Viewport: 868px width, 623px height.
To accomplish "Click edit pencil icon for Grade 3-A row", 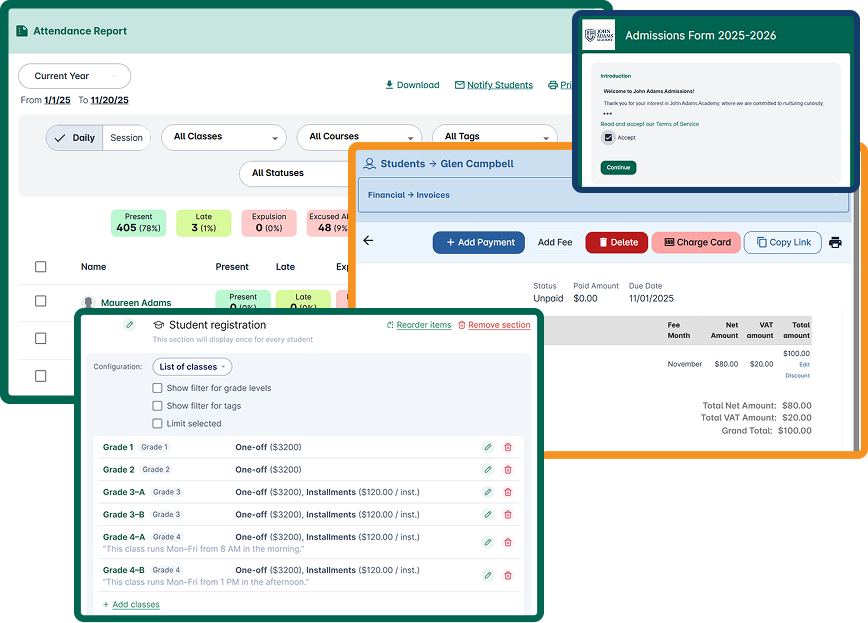I will click(x=487, y=492).
